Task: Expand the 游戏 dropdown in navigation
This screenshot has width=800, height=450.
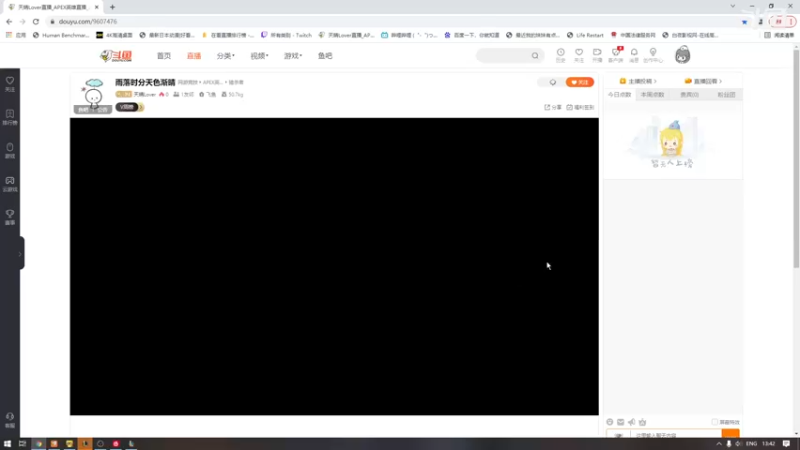Action: pyautogui.click(x=293, y=56)
